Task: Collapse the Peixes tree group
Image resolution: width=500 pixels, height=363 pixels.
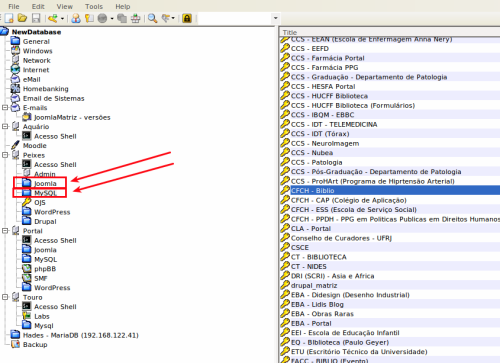Action: [x=5, y=155]
